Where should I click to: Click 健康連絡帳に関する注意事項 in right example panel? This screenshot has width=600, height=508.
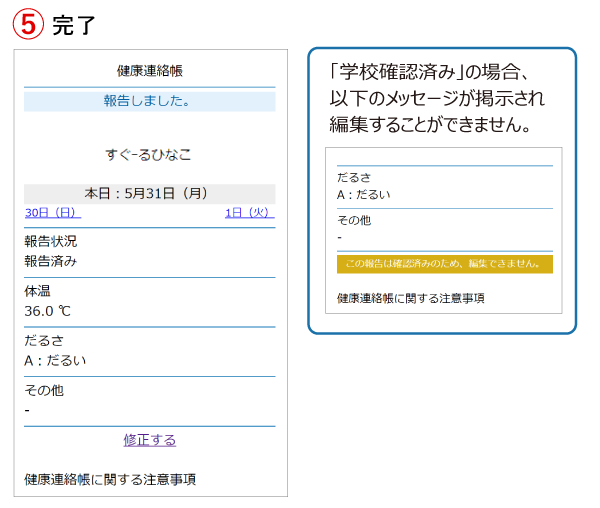point(411,298)
